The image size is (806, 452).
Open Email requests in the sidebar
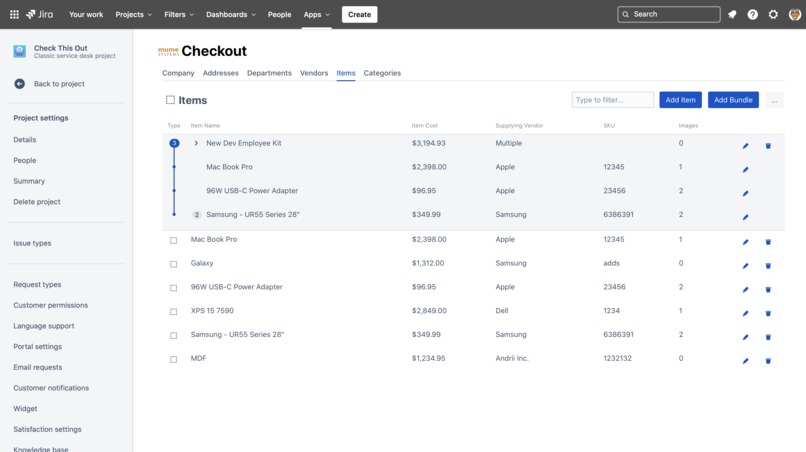coord(38,367)
